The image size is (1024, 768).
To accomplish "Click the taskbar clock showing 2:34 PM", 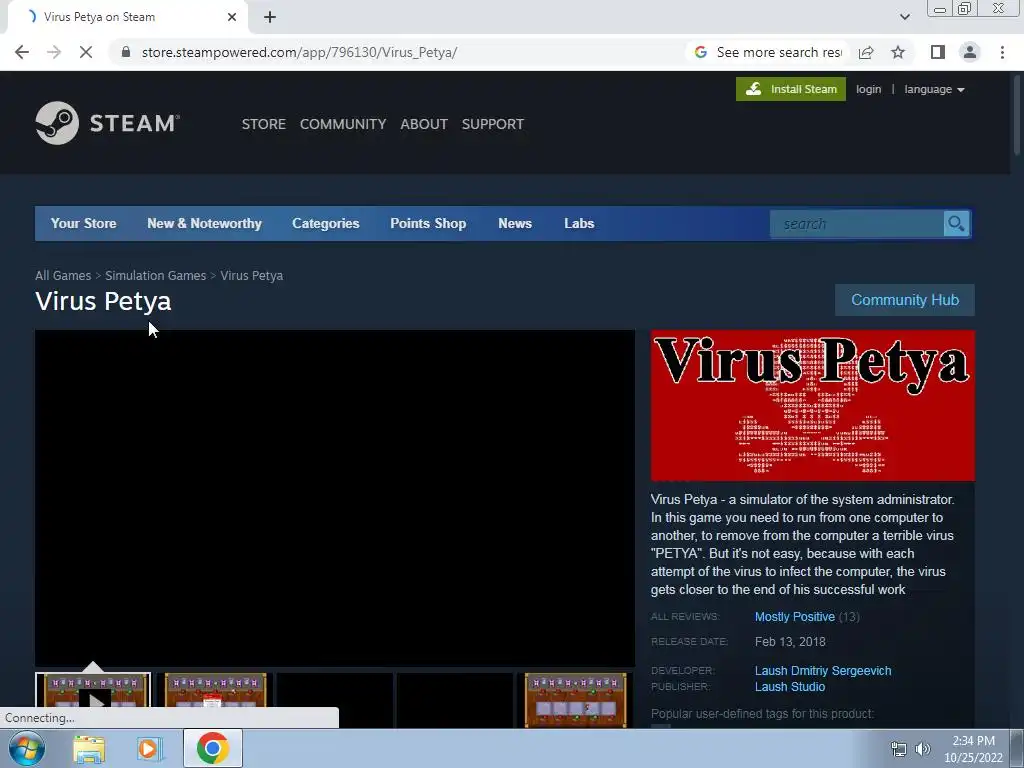I will (973, 749).
